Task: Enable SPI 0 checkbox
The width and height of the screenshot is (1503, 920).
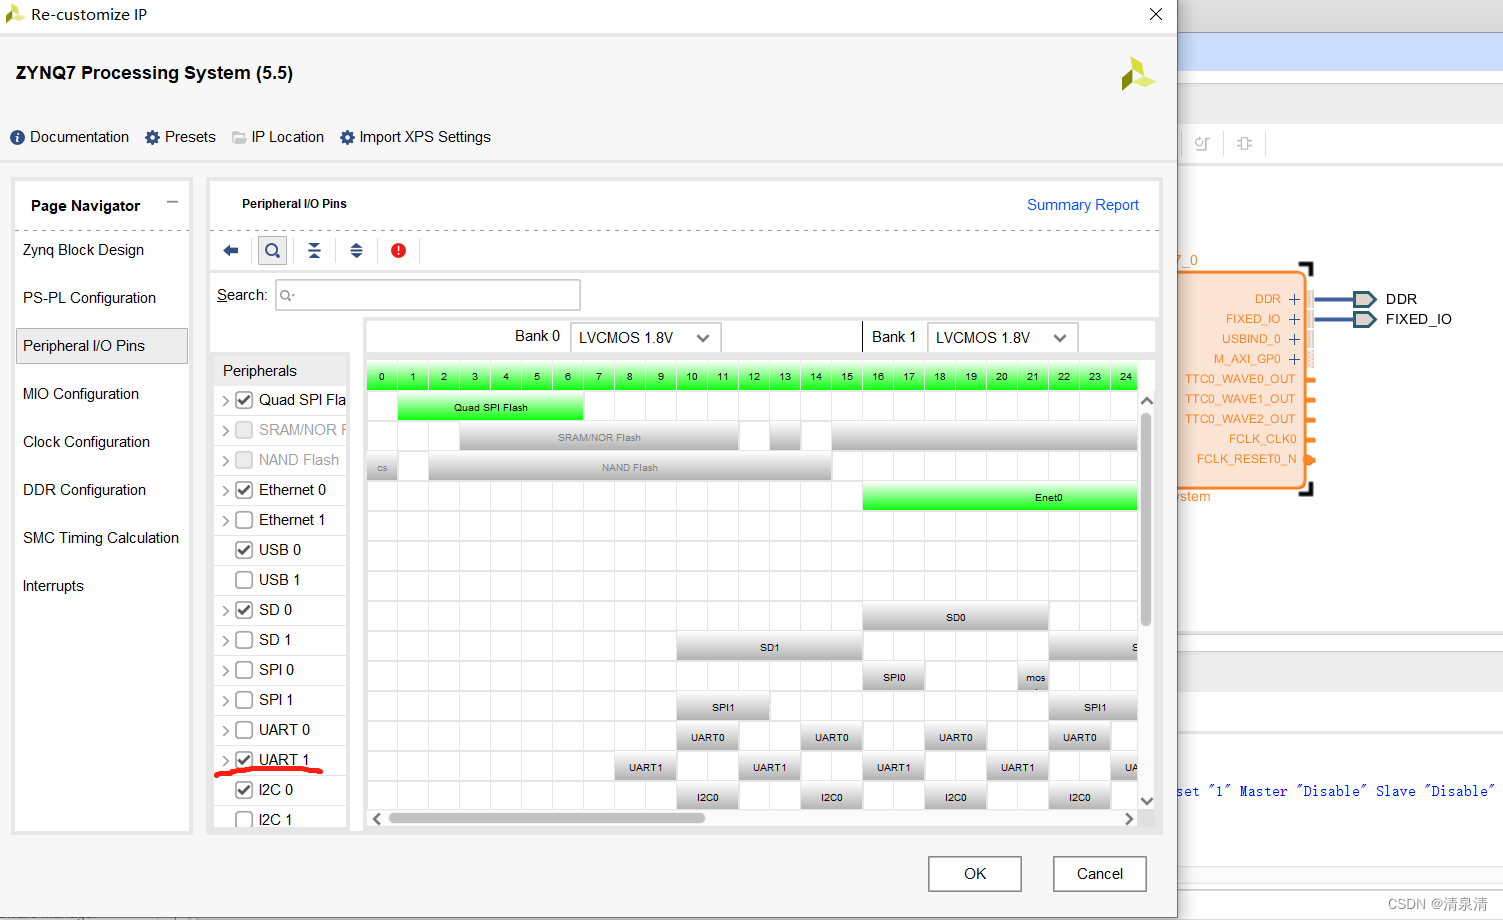Action: (244, 670)
